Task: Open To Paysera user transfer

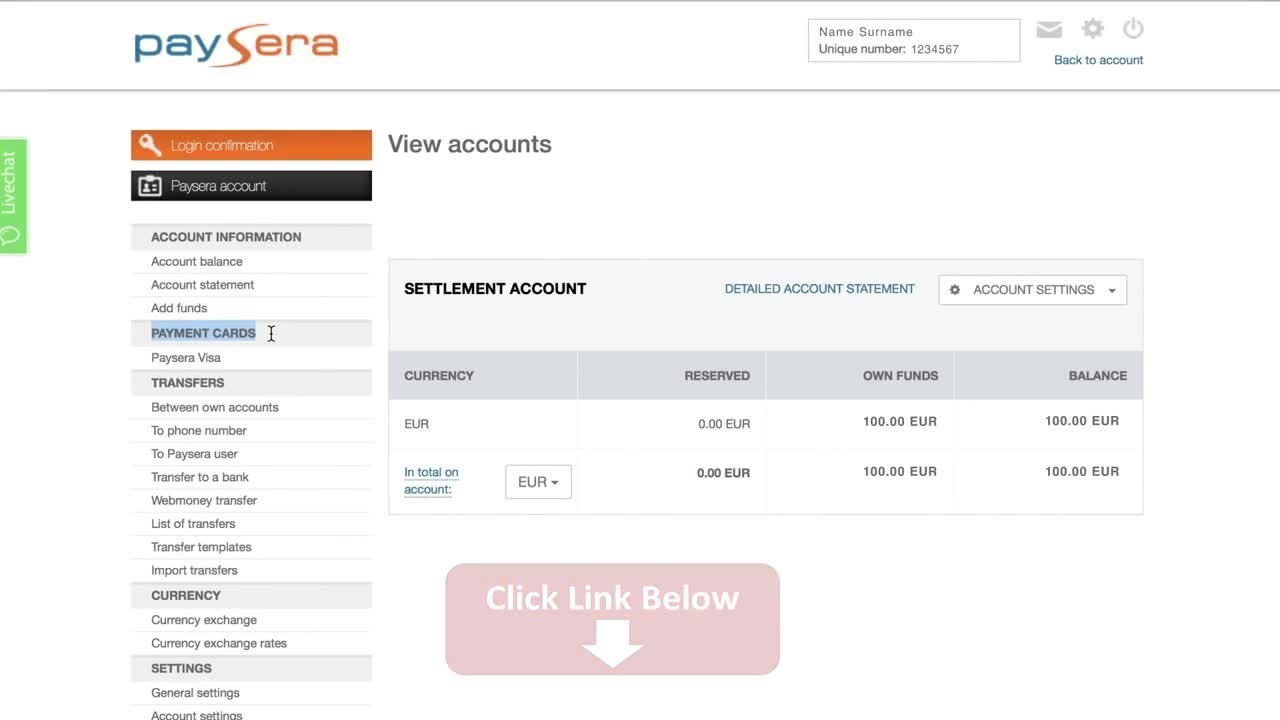Action: point(194,454)
